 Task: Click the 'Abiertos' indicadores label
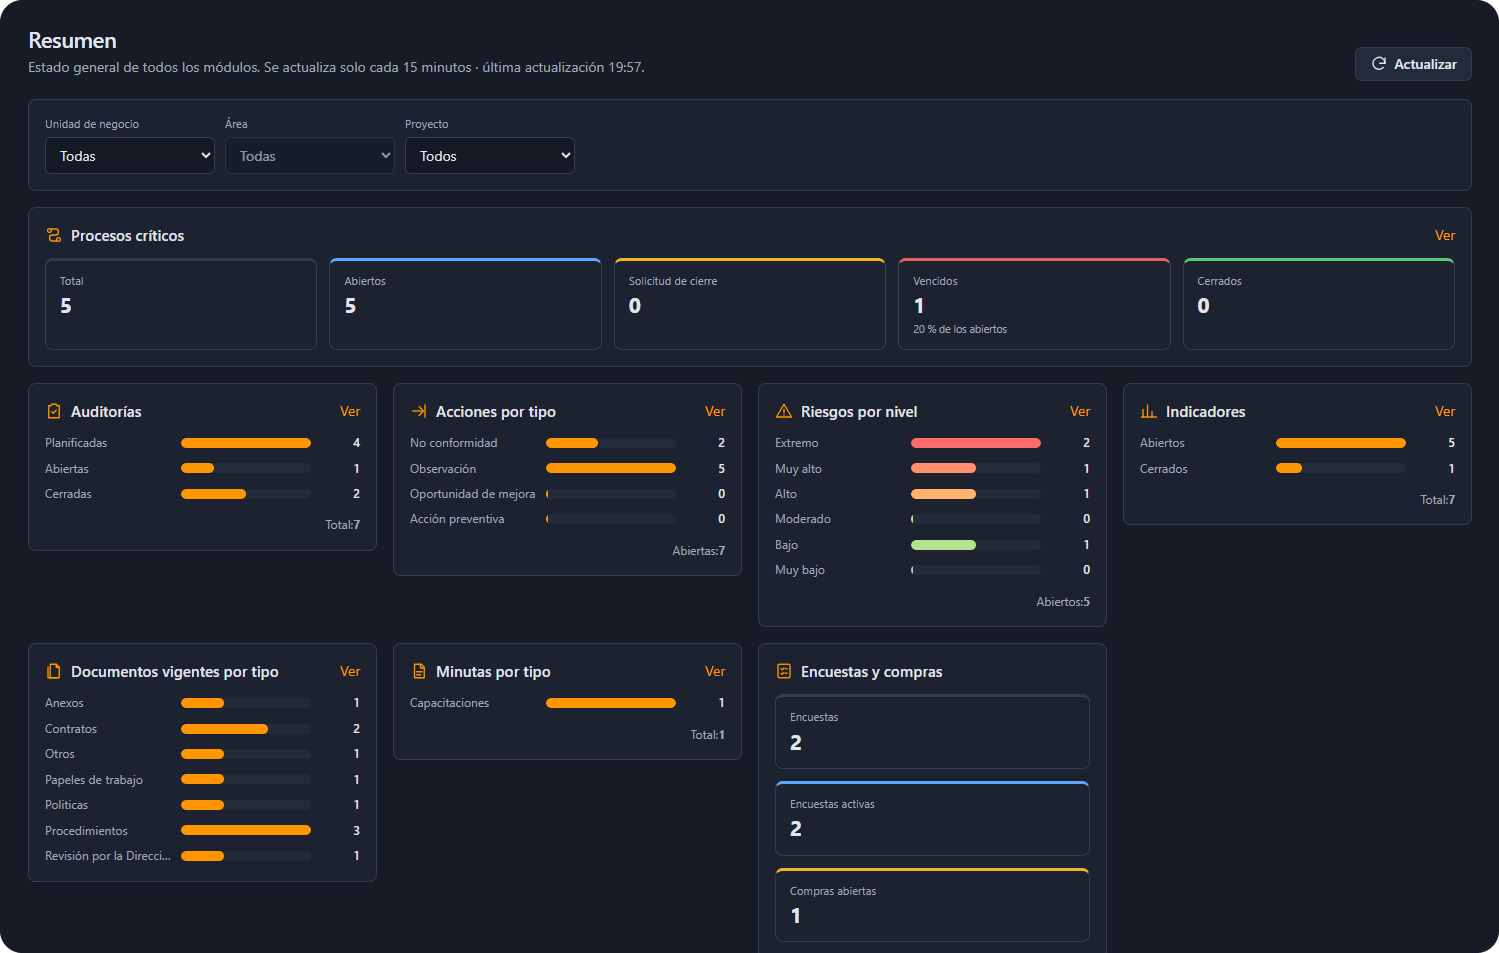click(1162, 443)
